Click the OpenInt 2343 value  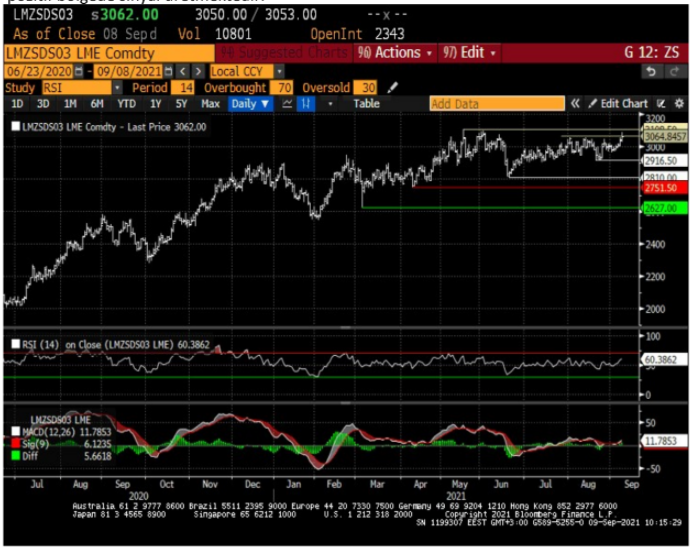tap(389, 34)
